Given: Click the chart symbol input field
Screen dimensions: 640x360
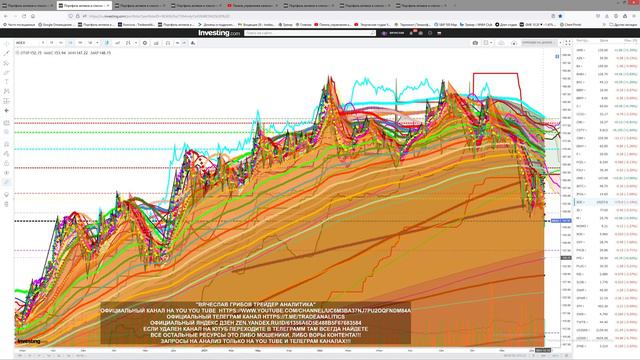Looking at the screenshot, I should pyautogui.click(x=27, y=43).
